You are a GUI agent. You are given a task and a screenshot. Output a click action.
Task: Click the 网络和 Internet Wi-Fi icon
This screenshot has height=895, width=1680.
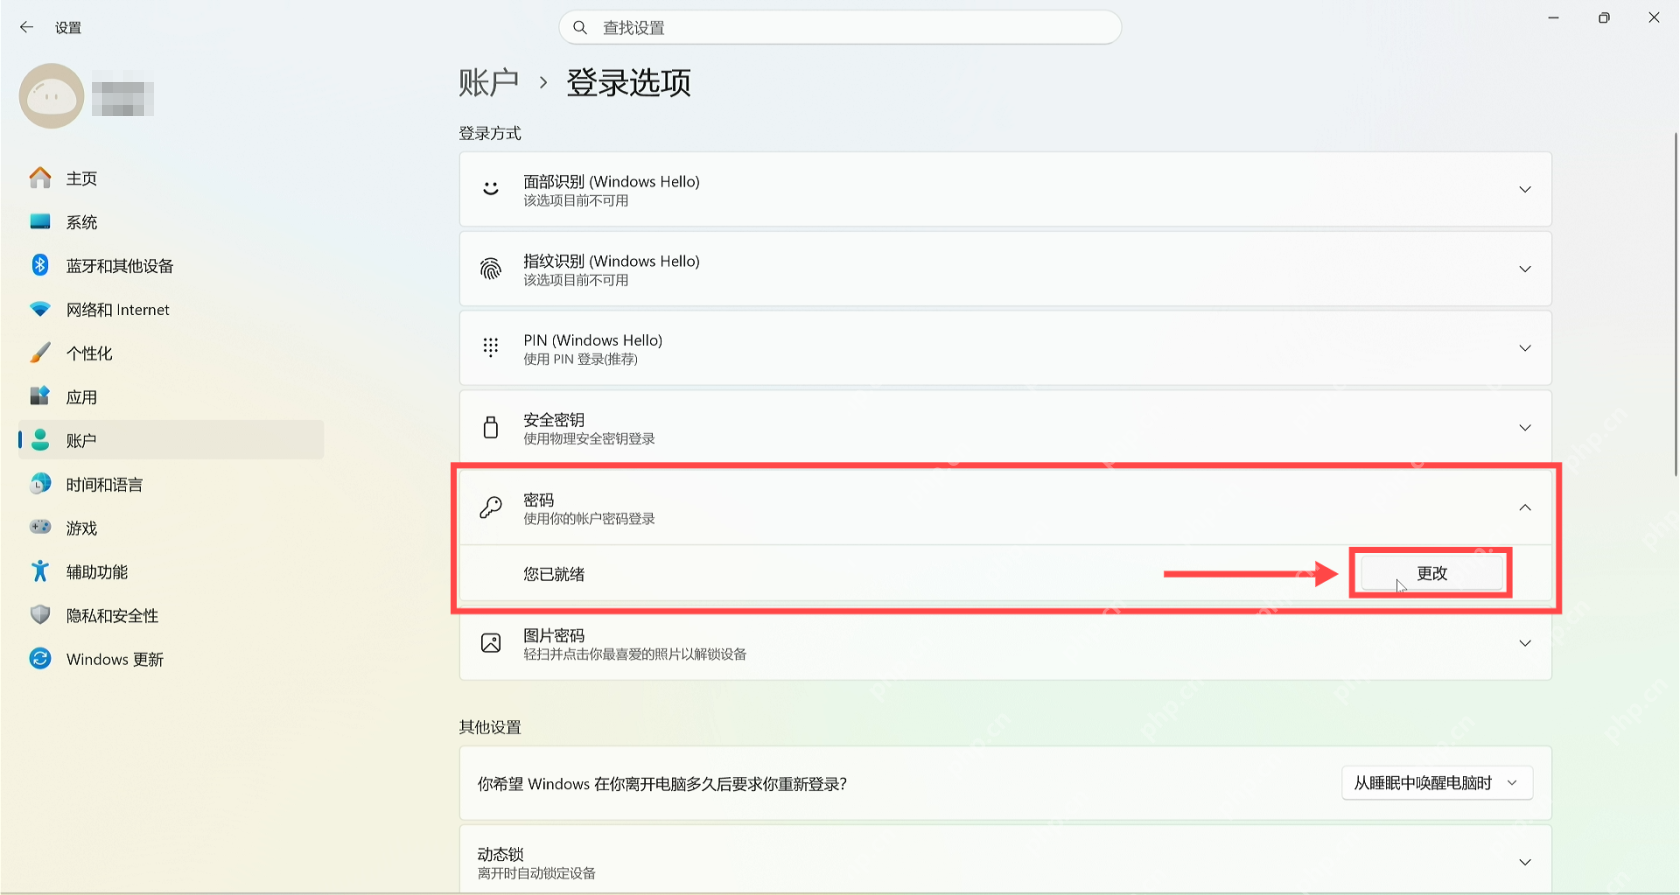click(x=40, y=309)
